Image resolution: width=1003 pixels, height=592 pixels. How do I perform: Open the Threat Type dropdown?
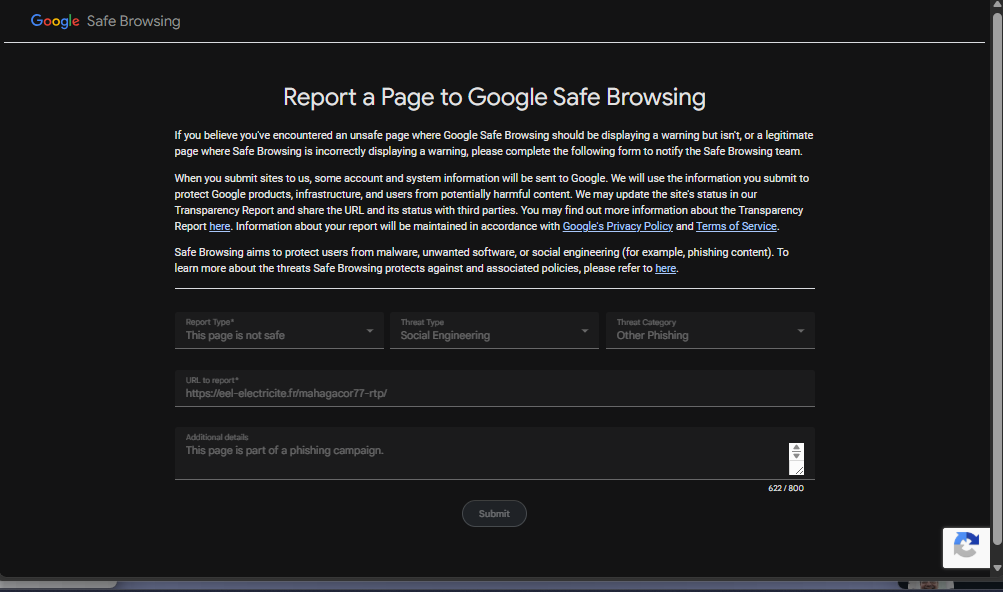(x=494, y=330)
